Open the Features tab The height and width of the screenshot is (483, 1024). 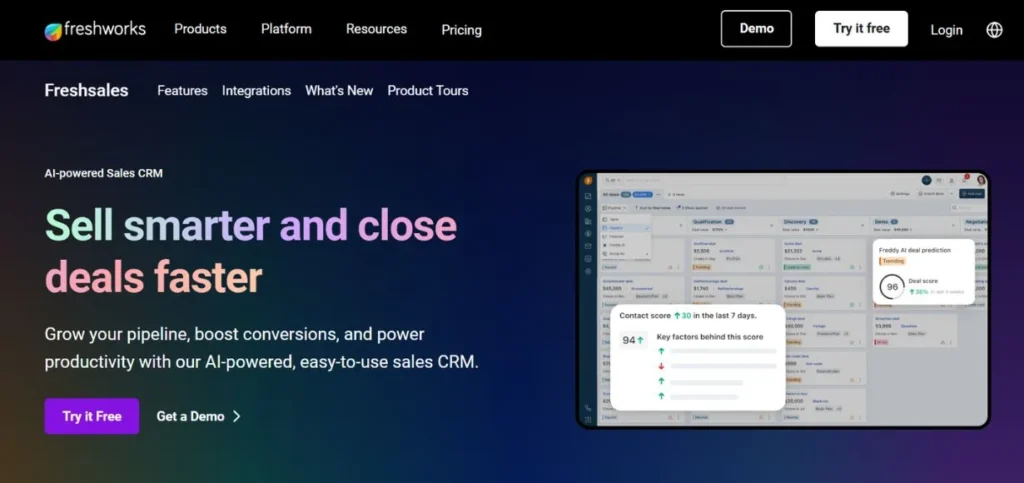(182, 91)
